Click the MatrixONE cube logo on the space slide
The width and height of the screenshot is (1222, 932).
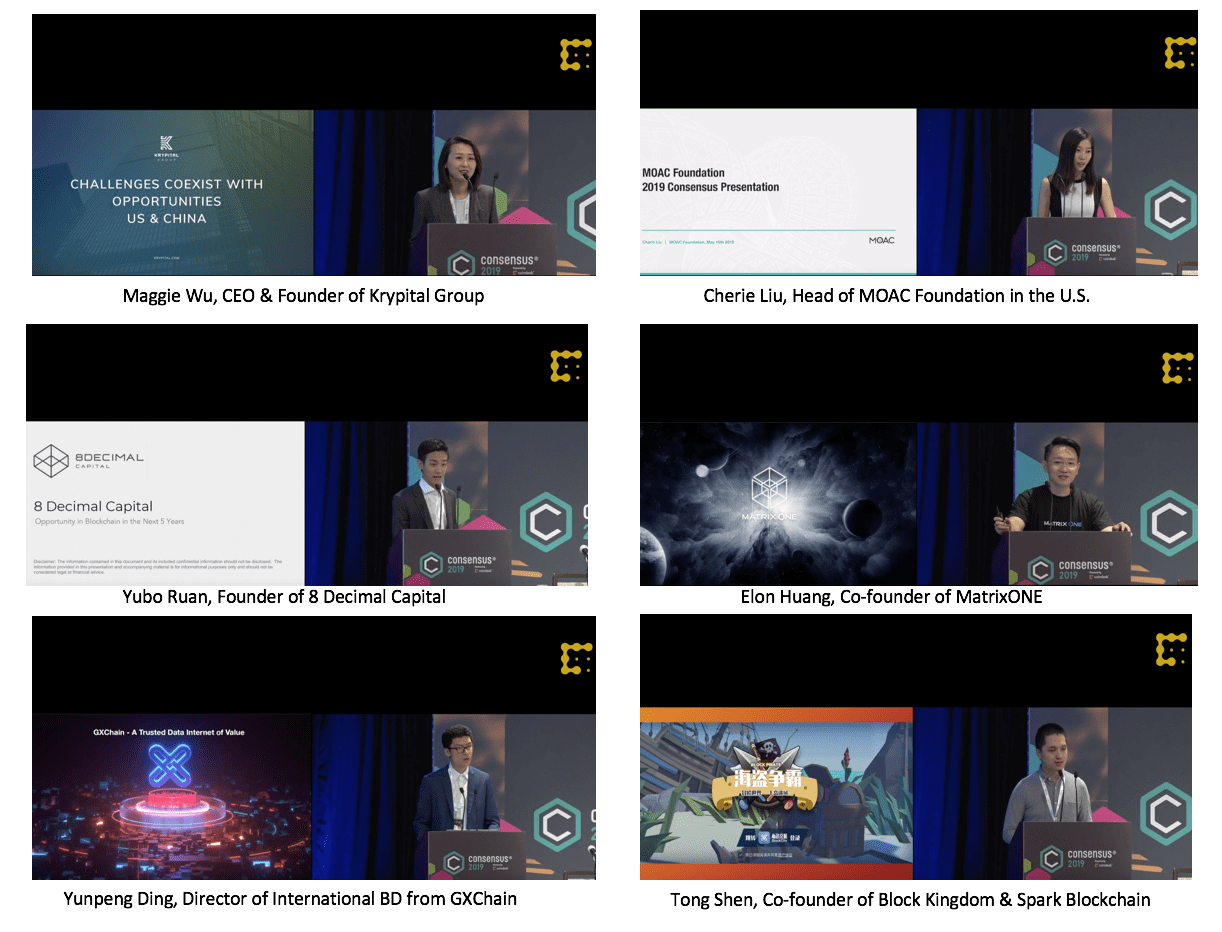coord(770,488)
